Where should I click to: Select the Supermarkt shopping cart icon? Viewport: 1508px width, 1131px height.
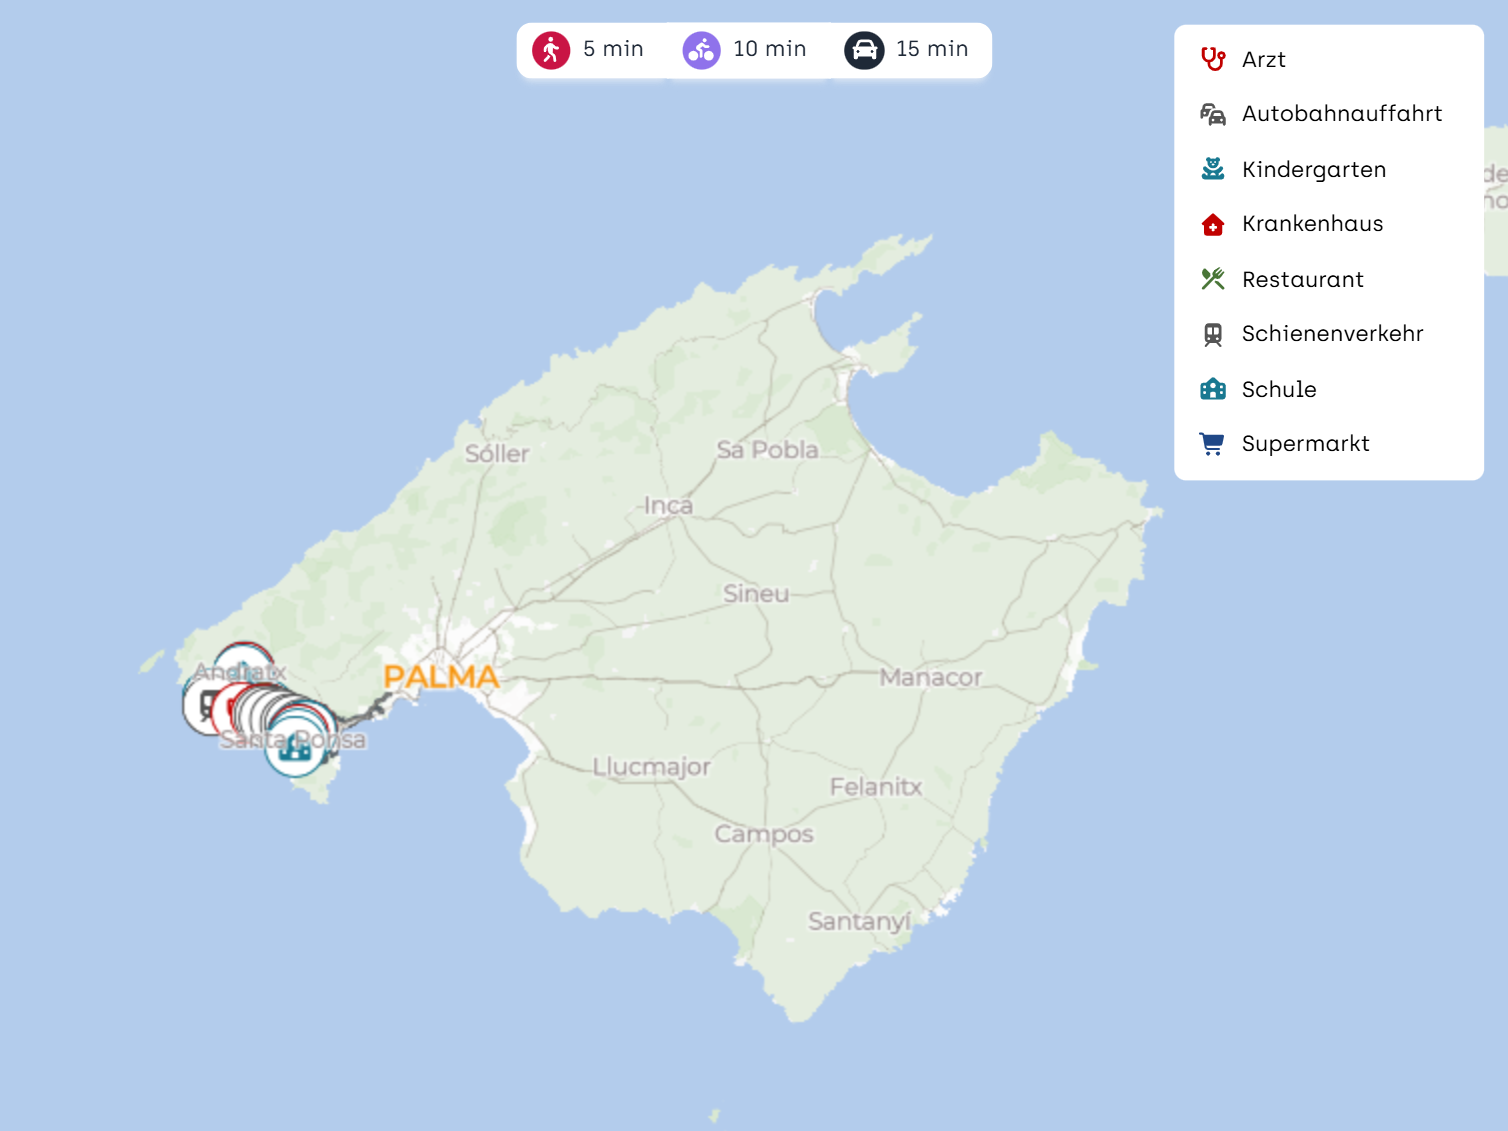coord(1213,444)
